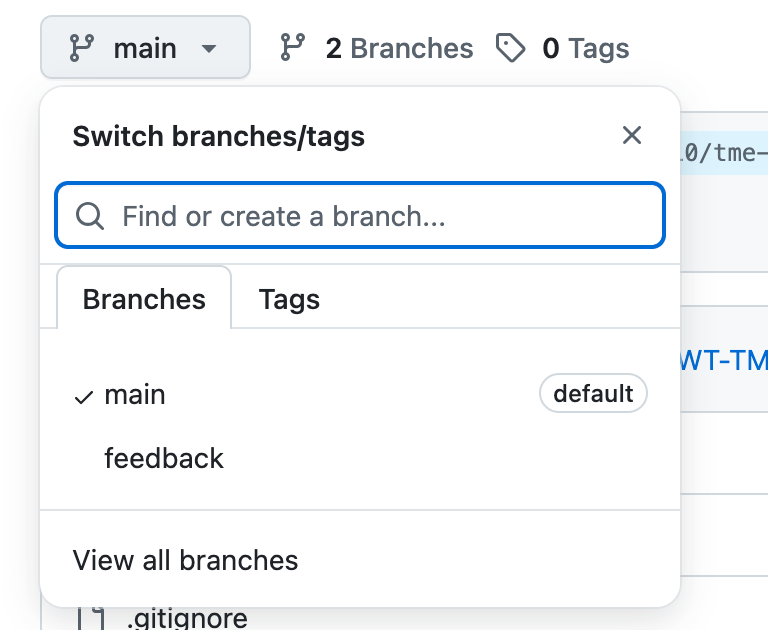
Task: Click the default badge on main branch
Action: (x=593, y=394)
